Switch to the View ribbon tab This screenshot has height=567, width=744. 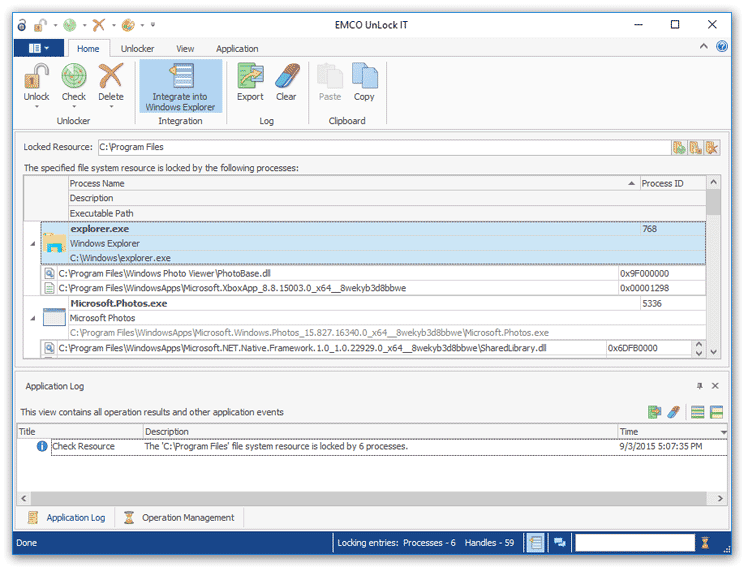pos(185,48)
